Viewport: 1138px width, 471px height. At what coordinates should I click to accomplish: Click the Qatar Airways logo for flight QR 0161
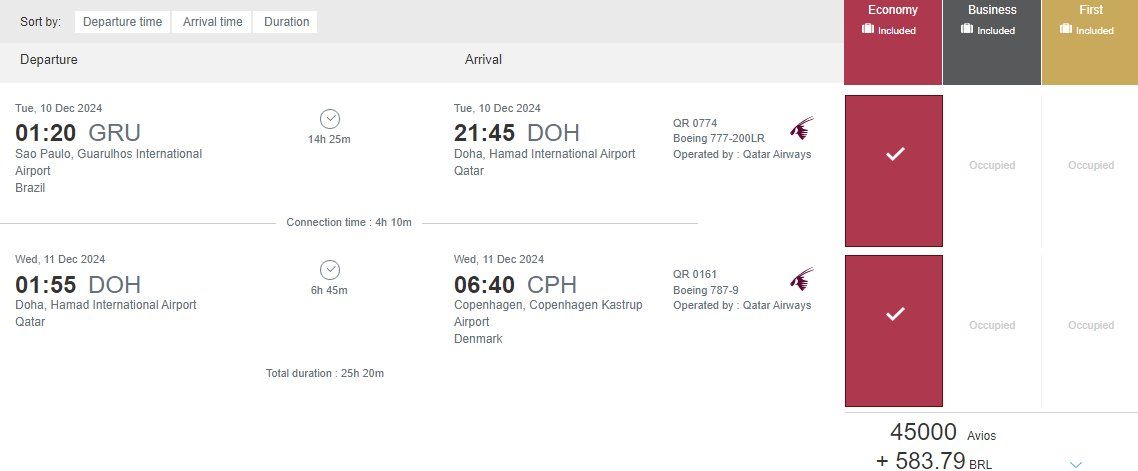click(801, 279)
